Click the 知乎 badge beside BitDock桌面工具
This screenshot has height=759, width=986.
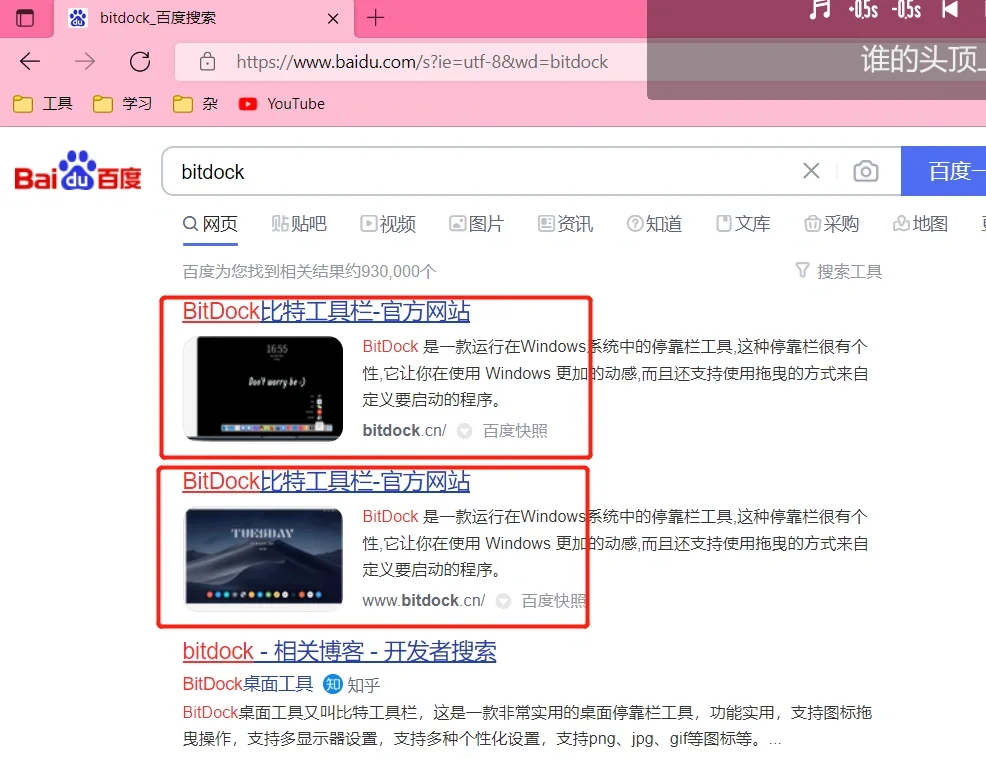(x=332, y=684)
